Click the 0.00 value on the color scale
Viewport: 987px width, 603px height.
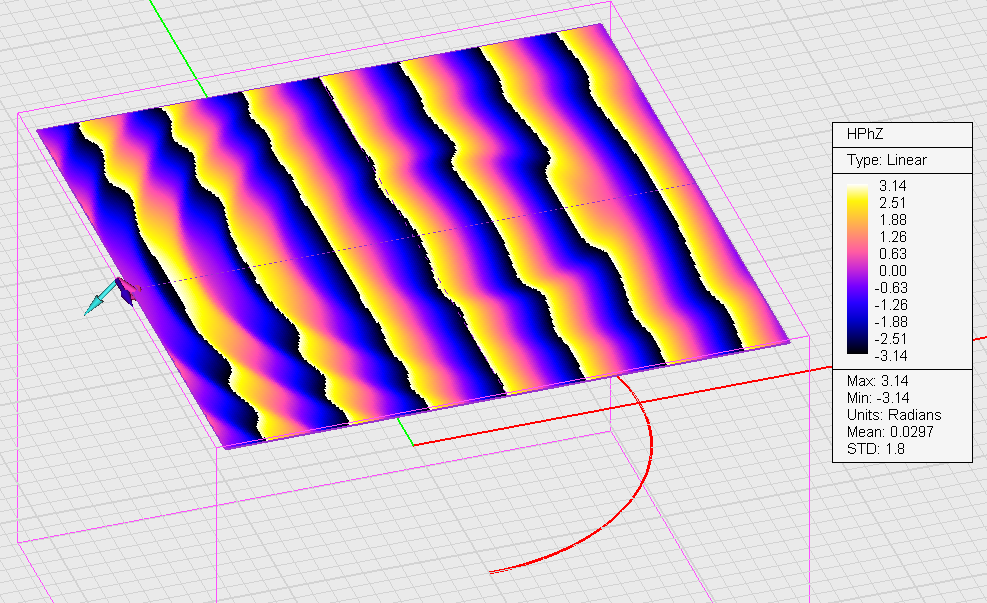[x=893, y=271]
